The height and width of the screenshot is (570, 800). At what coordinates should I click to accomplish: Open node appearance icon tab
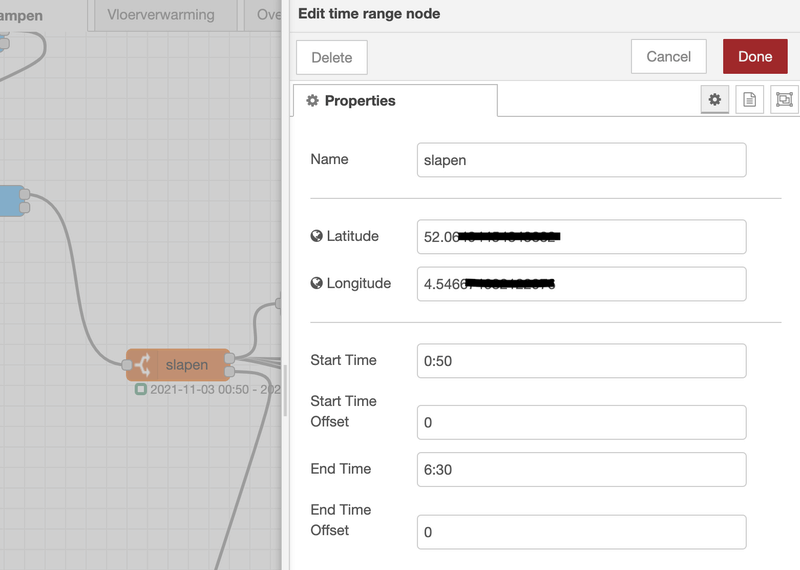(784, 100)
